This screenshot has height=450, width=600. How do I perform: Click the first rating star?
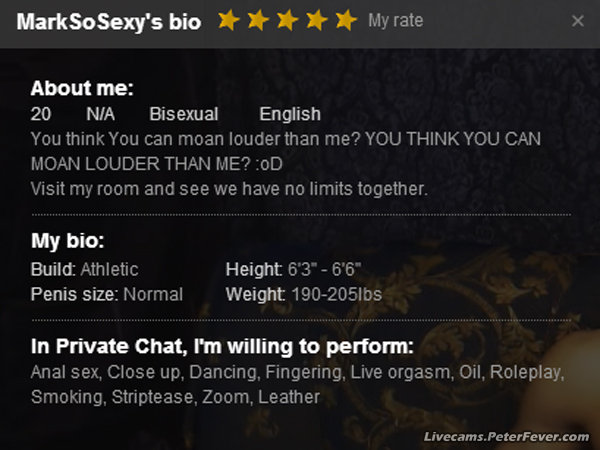[x=229, y=20]
